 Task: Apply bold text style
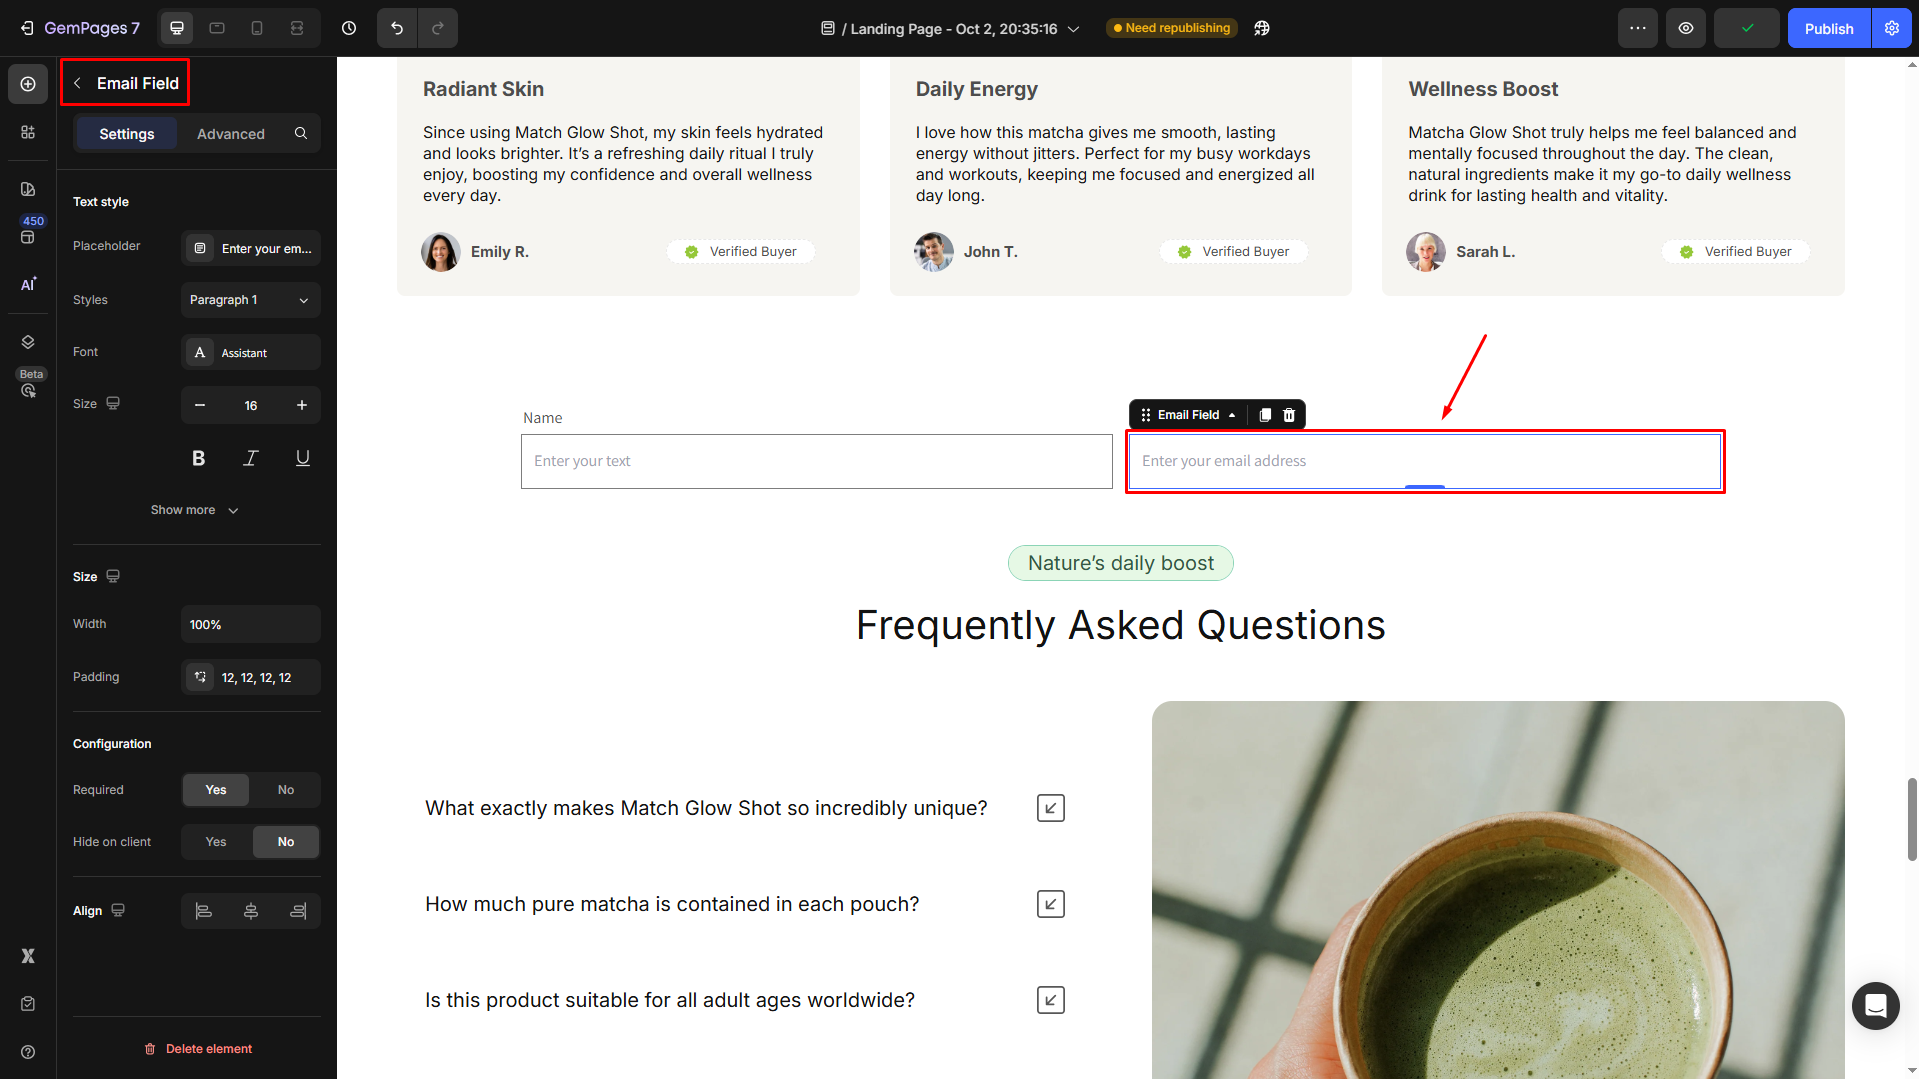pos(198,458)
